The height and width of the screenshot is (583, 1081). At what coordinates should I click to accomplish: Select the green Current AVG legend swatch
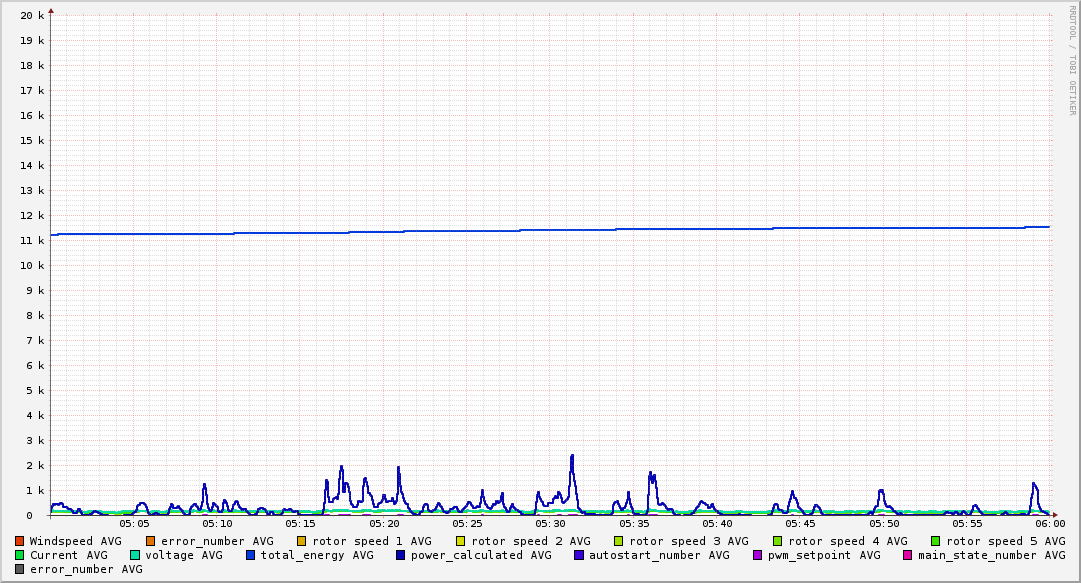click(20, 555)
